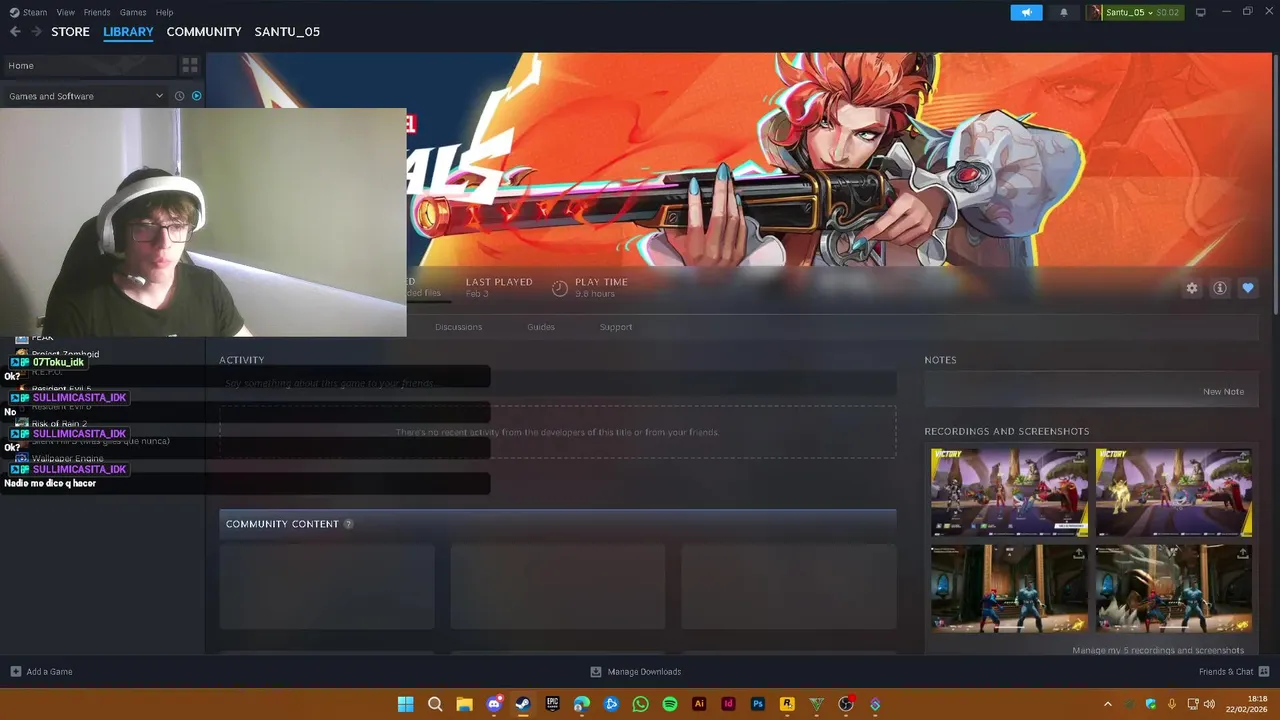Screen dimensions: 1280x720
Task: Launch Photoshop from taskbar
Action: pyautogui.click(x=758, y=704)
